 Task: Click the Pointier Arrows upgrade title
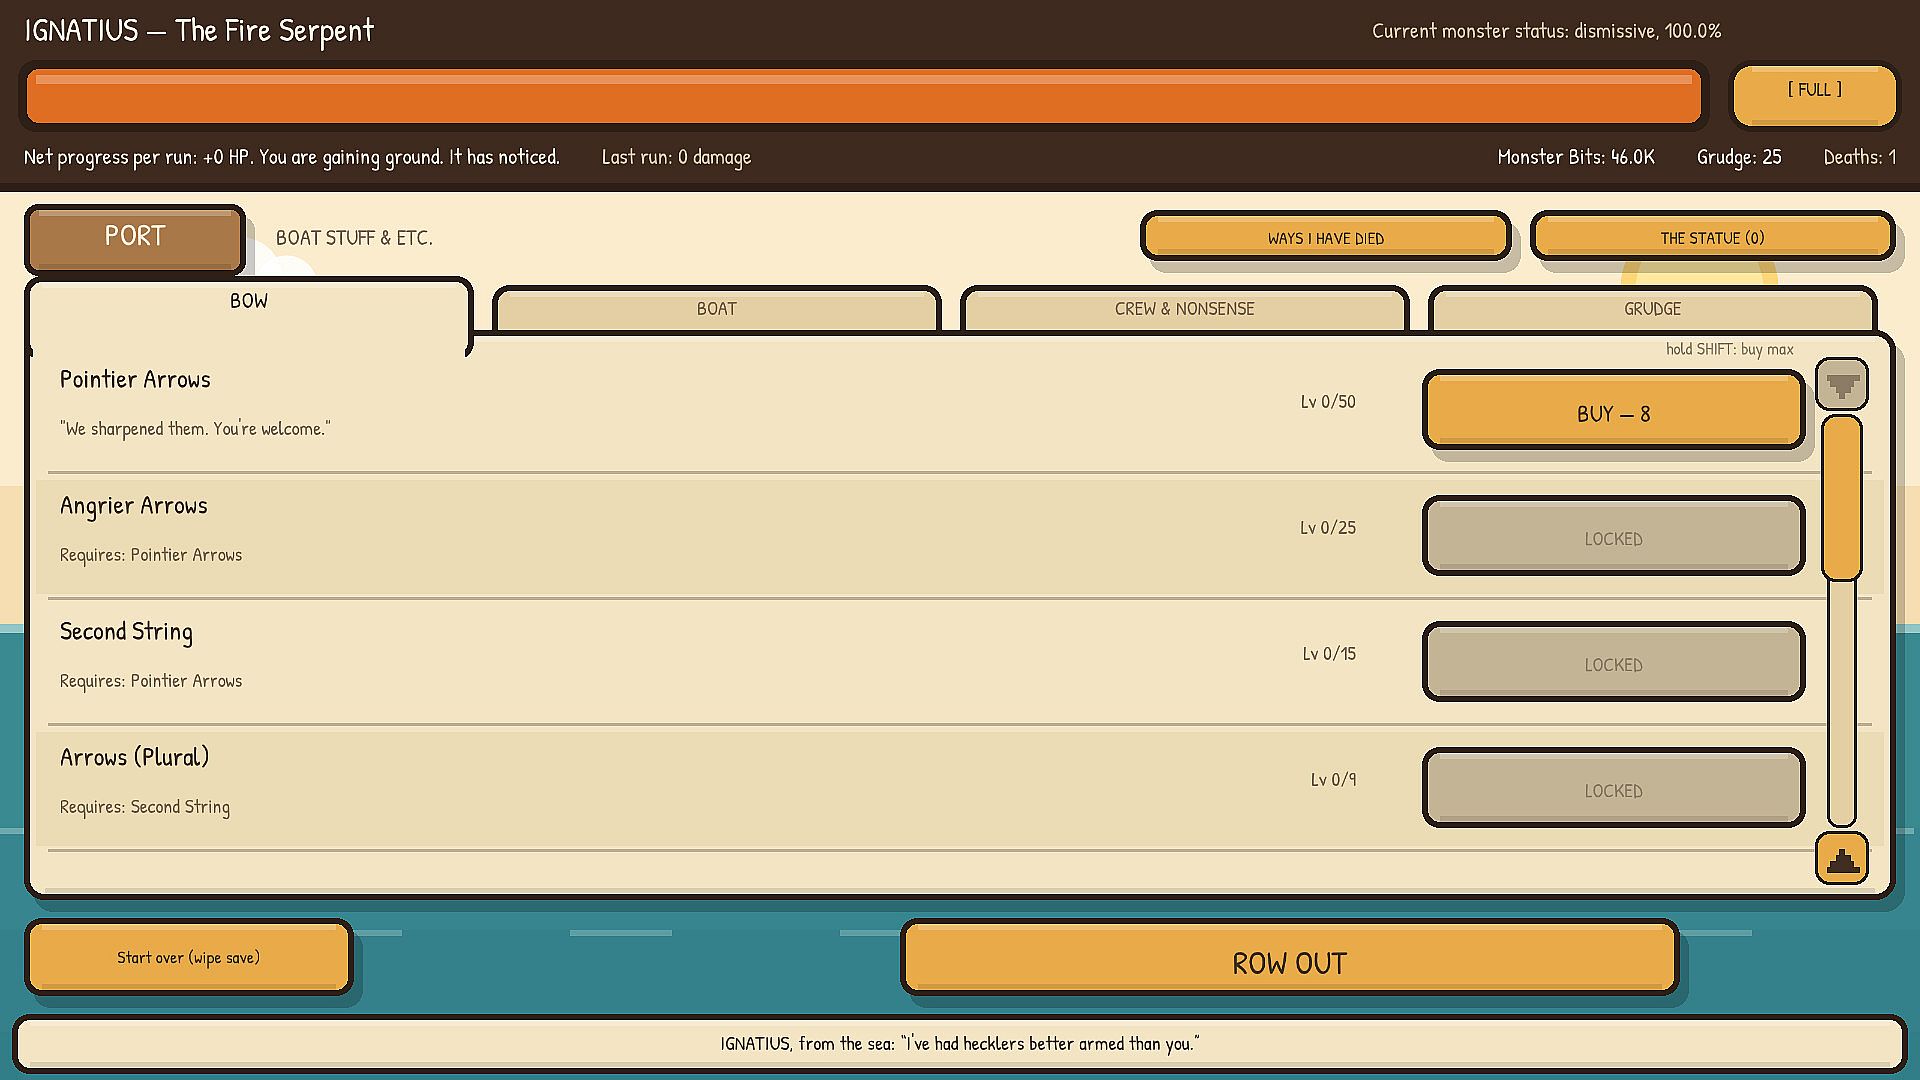click(135, 379)
